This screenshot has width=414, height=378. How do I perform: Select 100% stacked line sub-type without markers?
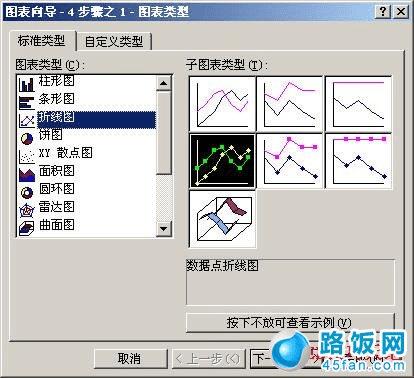pyautogui.click(x=358, y=104)
